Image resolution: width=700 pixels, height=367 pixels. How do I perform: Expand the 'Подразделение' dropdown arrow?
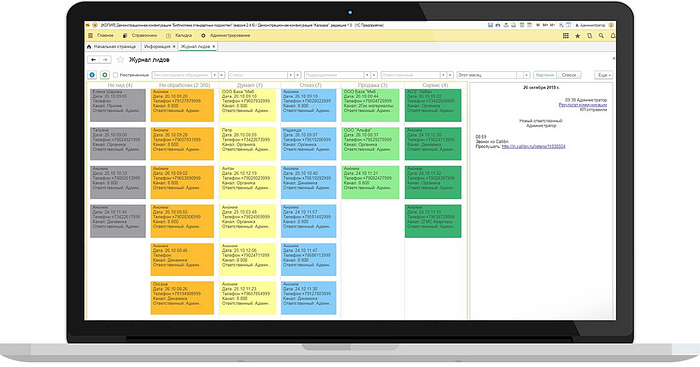pos(367,75)
